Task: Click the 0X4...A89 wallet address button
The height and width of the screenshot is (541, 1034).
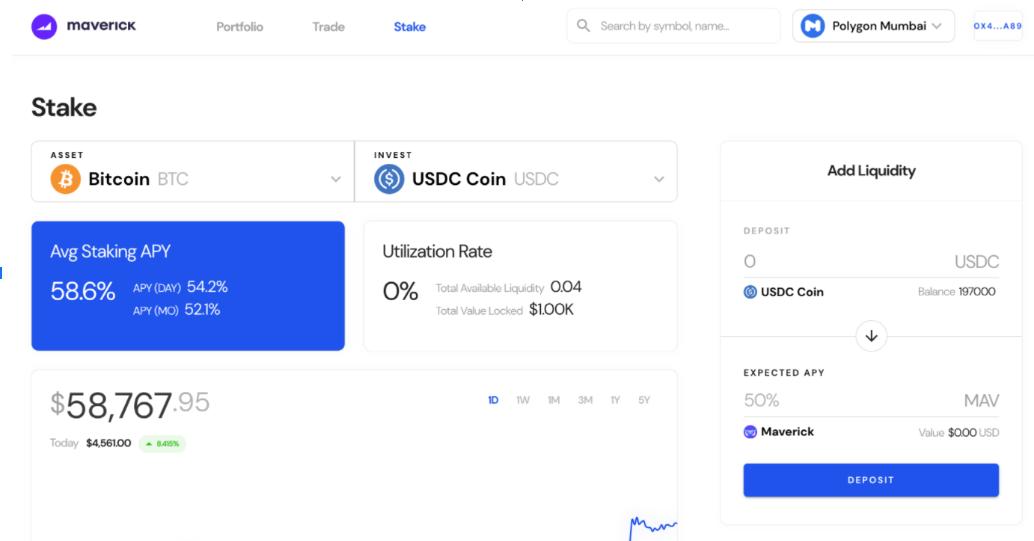Action: (996, 26)
